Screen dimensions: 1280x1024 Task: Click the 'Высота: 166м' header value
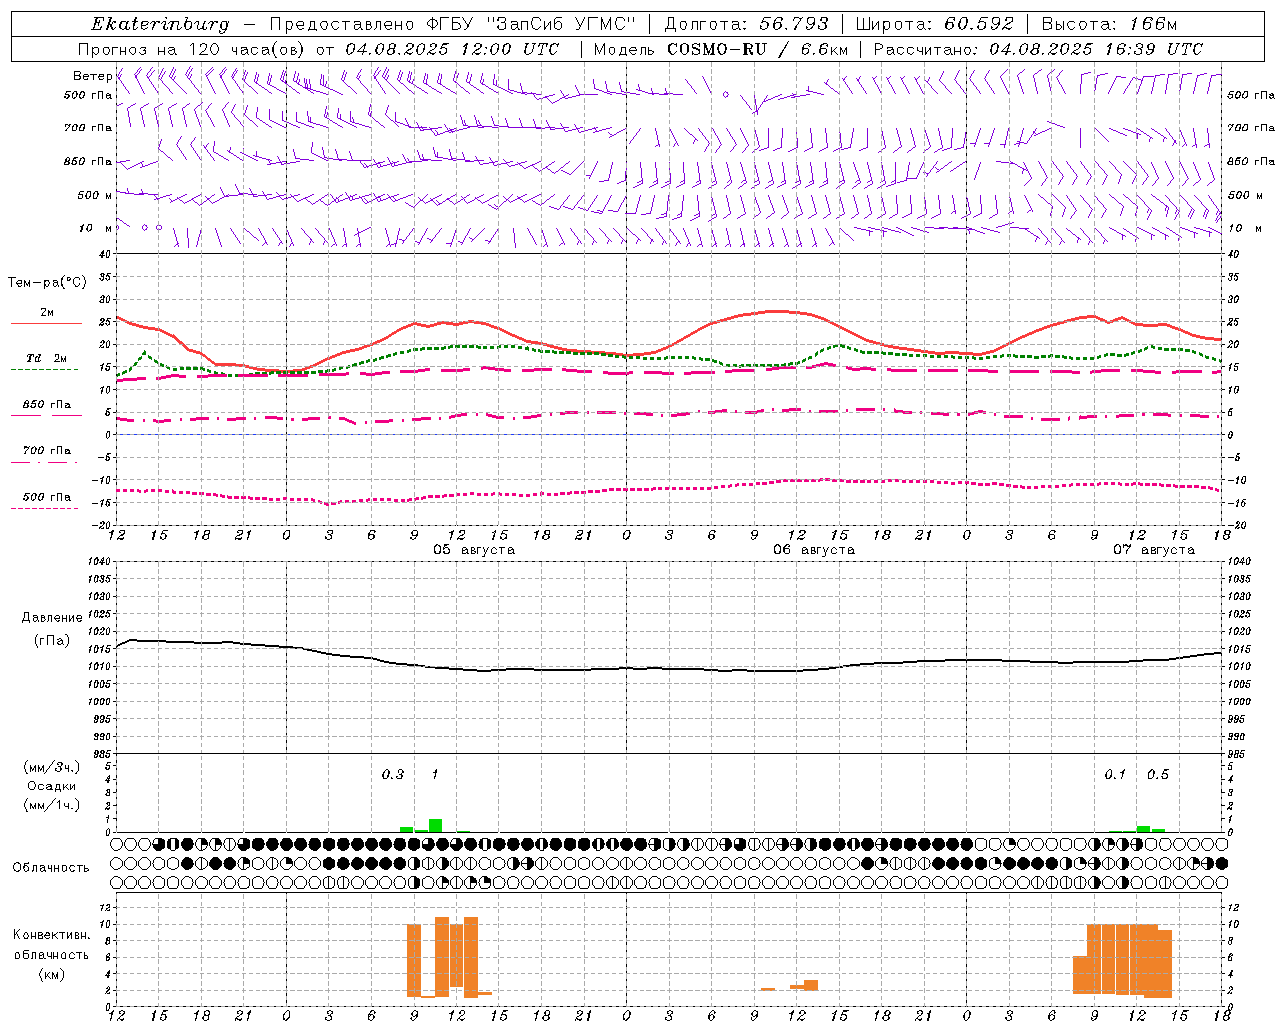(1109, 24)
